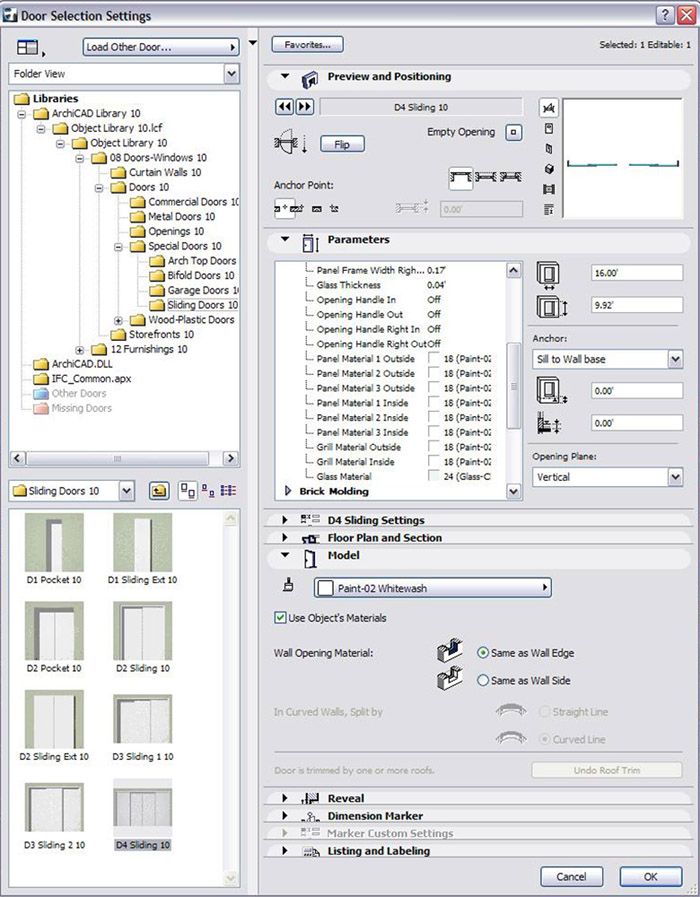The width and height of the screenshot is (700, 897).
Task: Select front elevation preview icon
Action: pyautogui.click(x=548, y=129)
